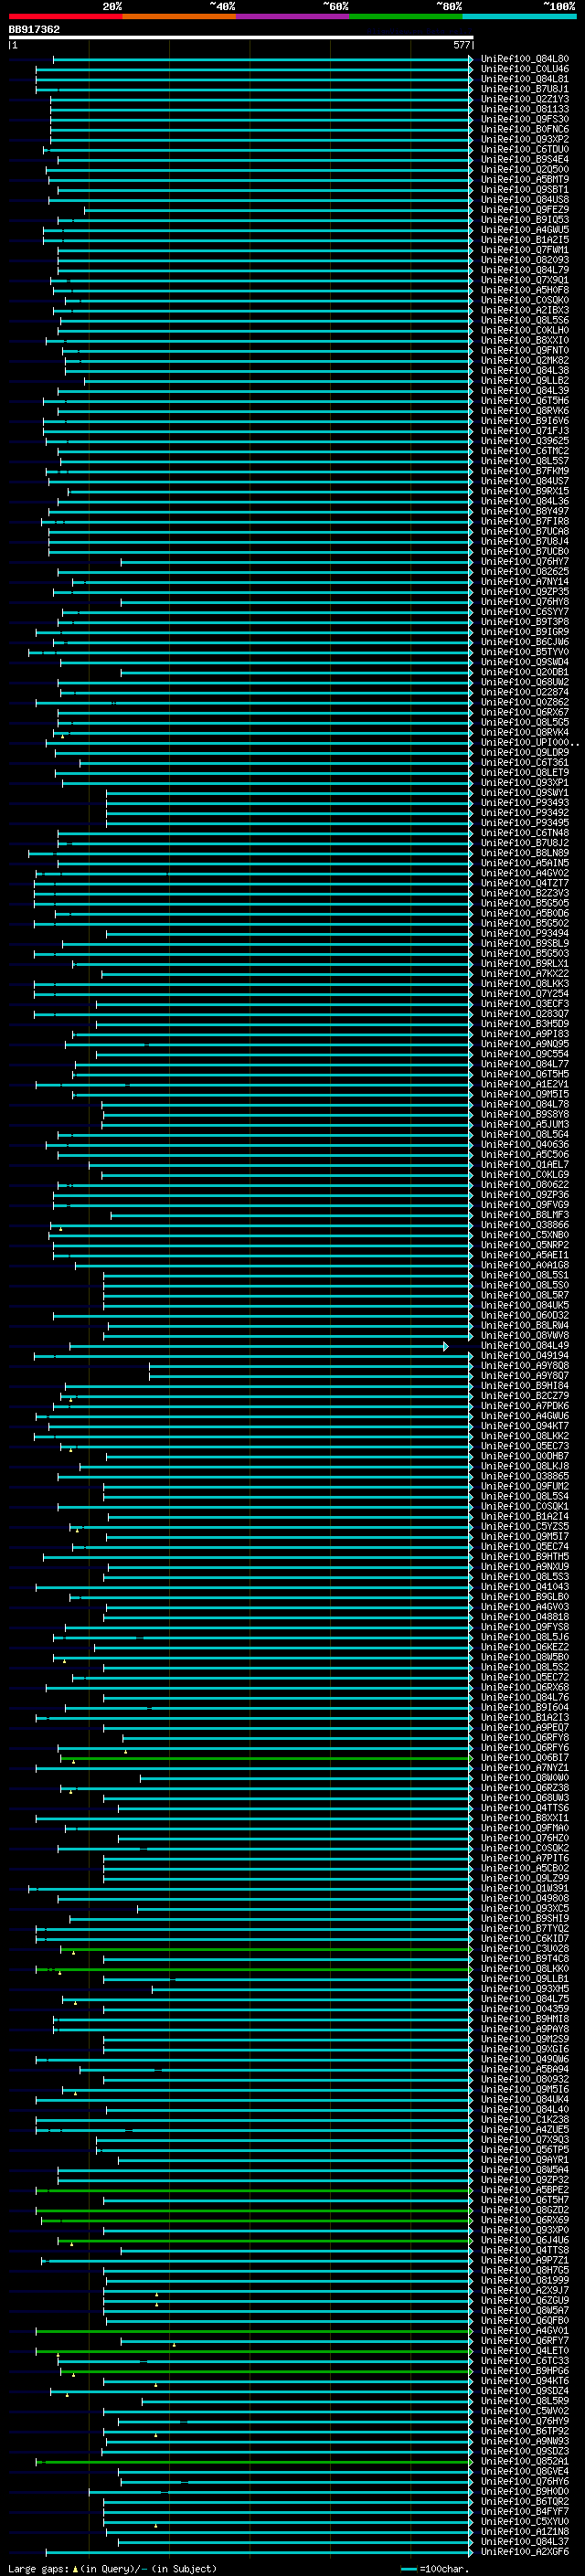Select label UniRef100_O49194
Viewport: 585px width, 2576px height.
[525, 1355]
